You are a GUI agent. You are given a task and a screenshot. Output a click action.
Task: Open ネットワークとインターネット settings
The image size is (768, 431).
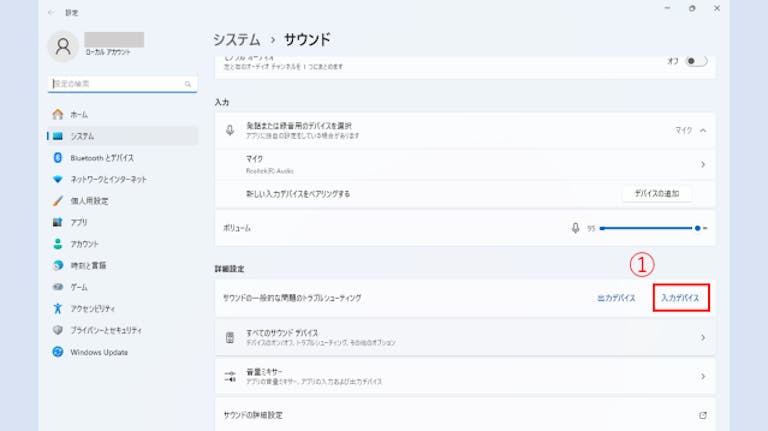tap(122, 179)
